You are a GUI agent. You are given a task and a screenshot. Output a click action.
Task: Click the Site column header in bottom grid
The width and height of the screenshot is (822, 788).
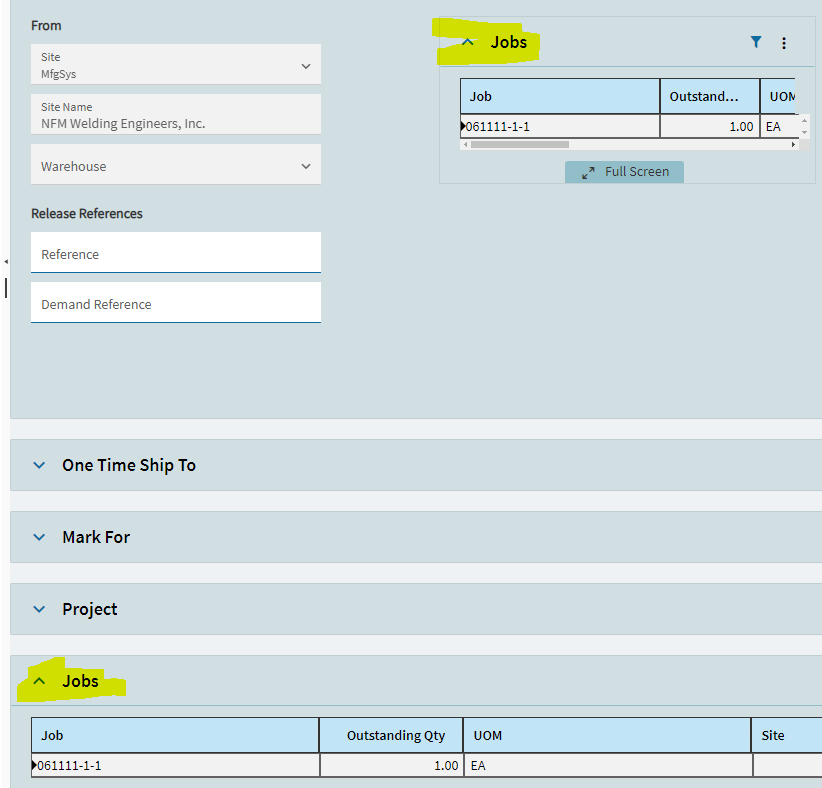[x=787, y=736]
